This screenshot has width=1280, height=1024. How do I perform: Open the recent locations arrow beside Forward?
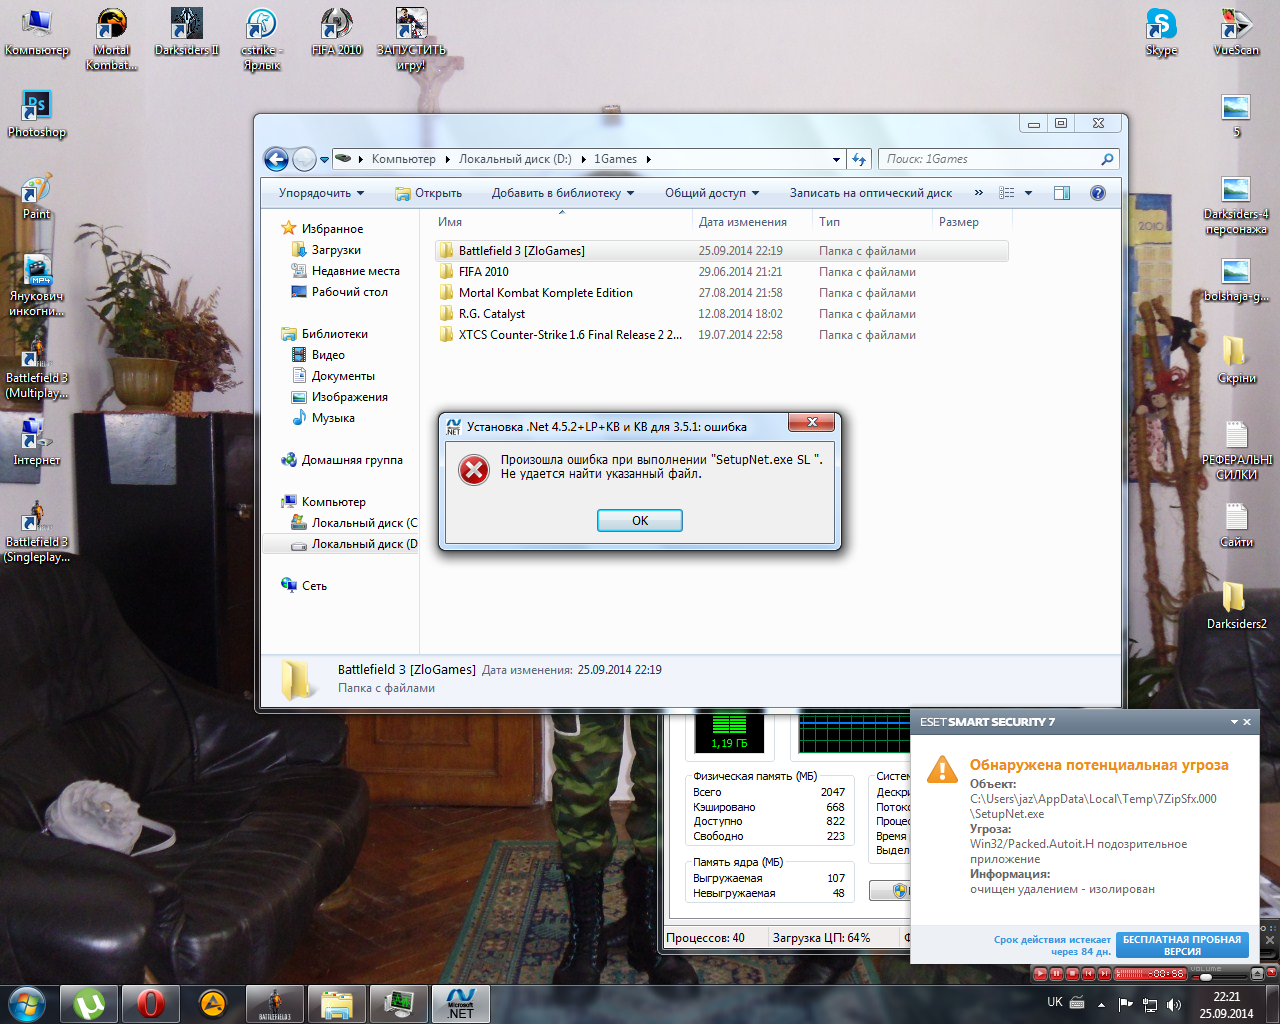pos(324,160)
